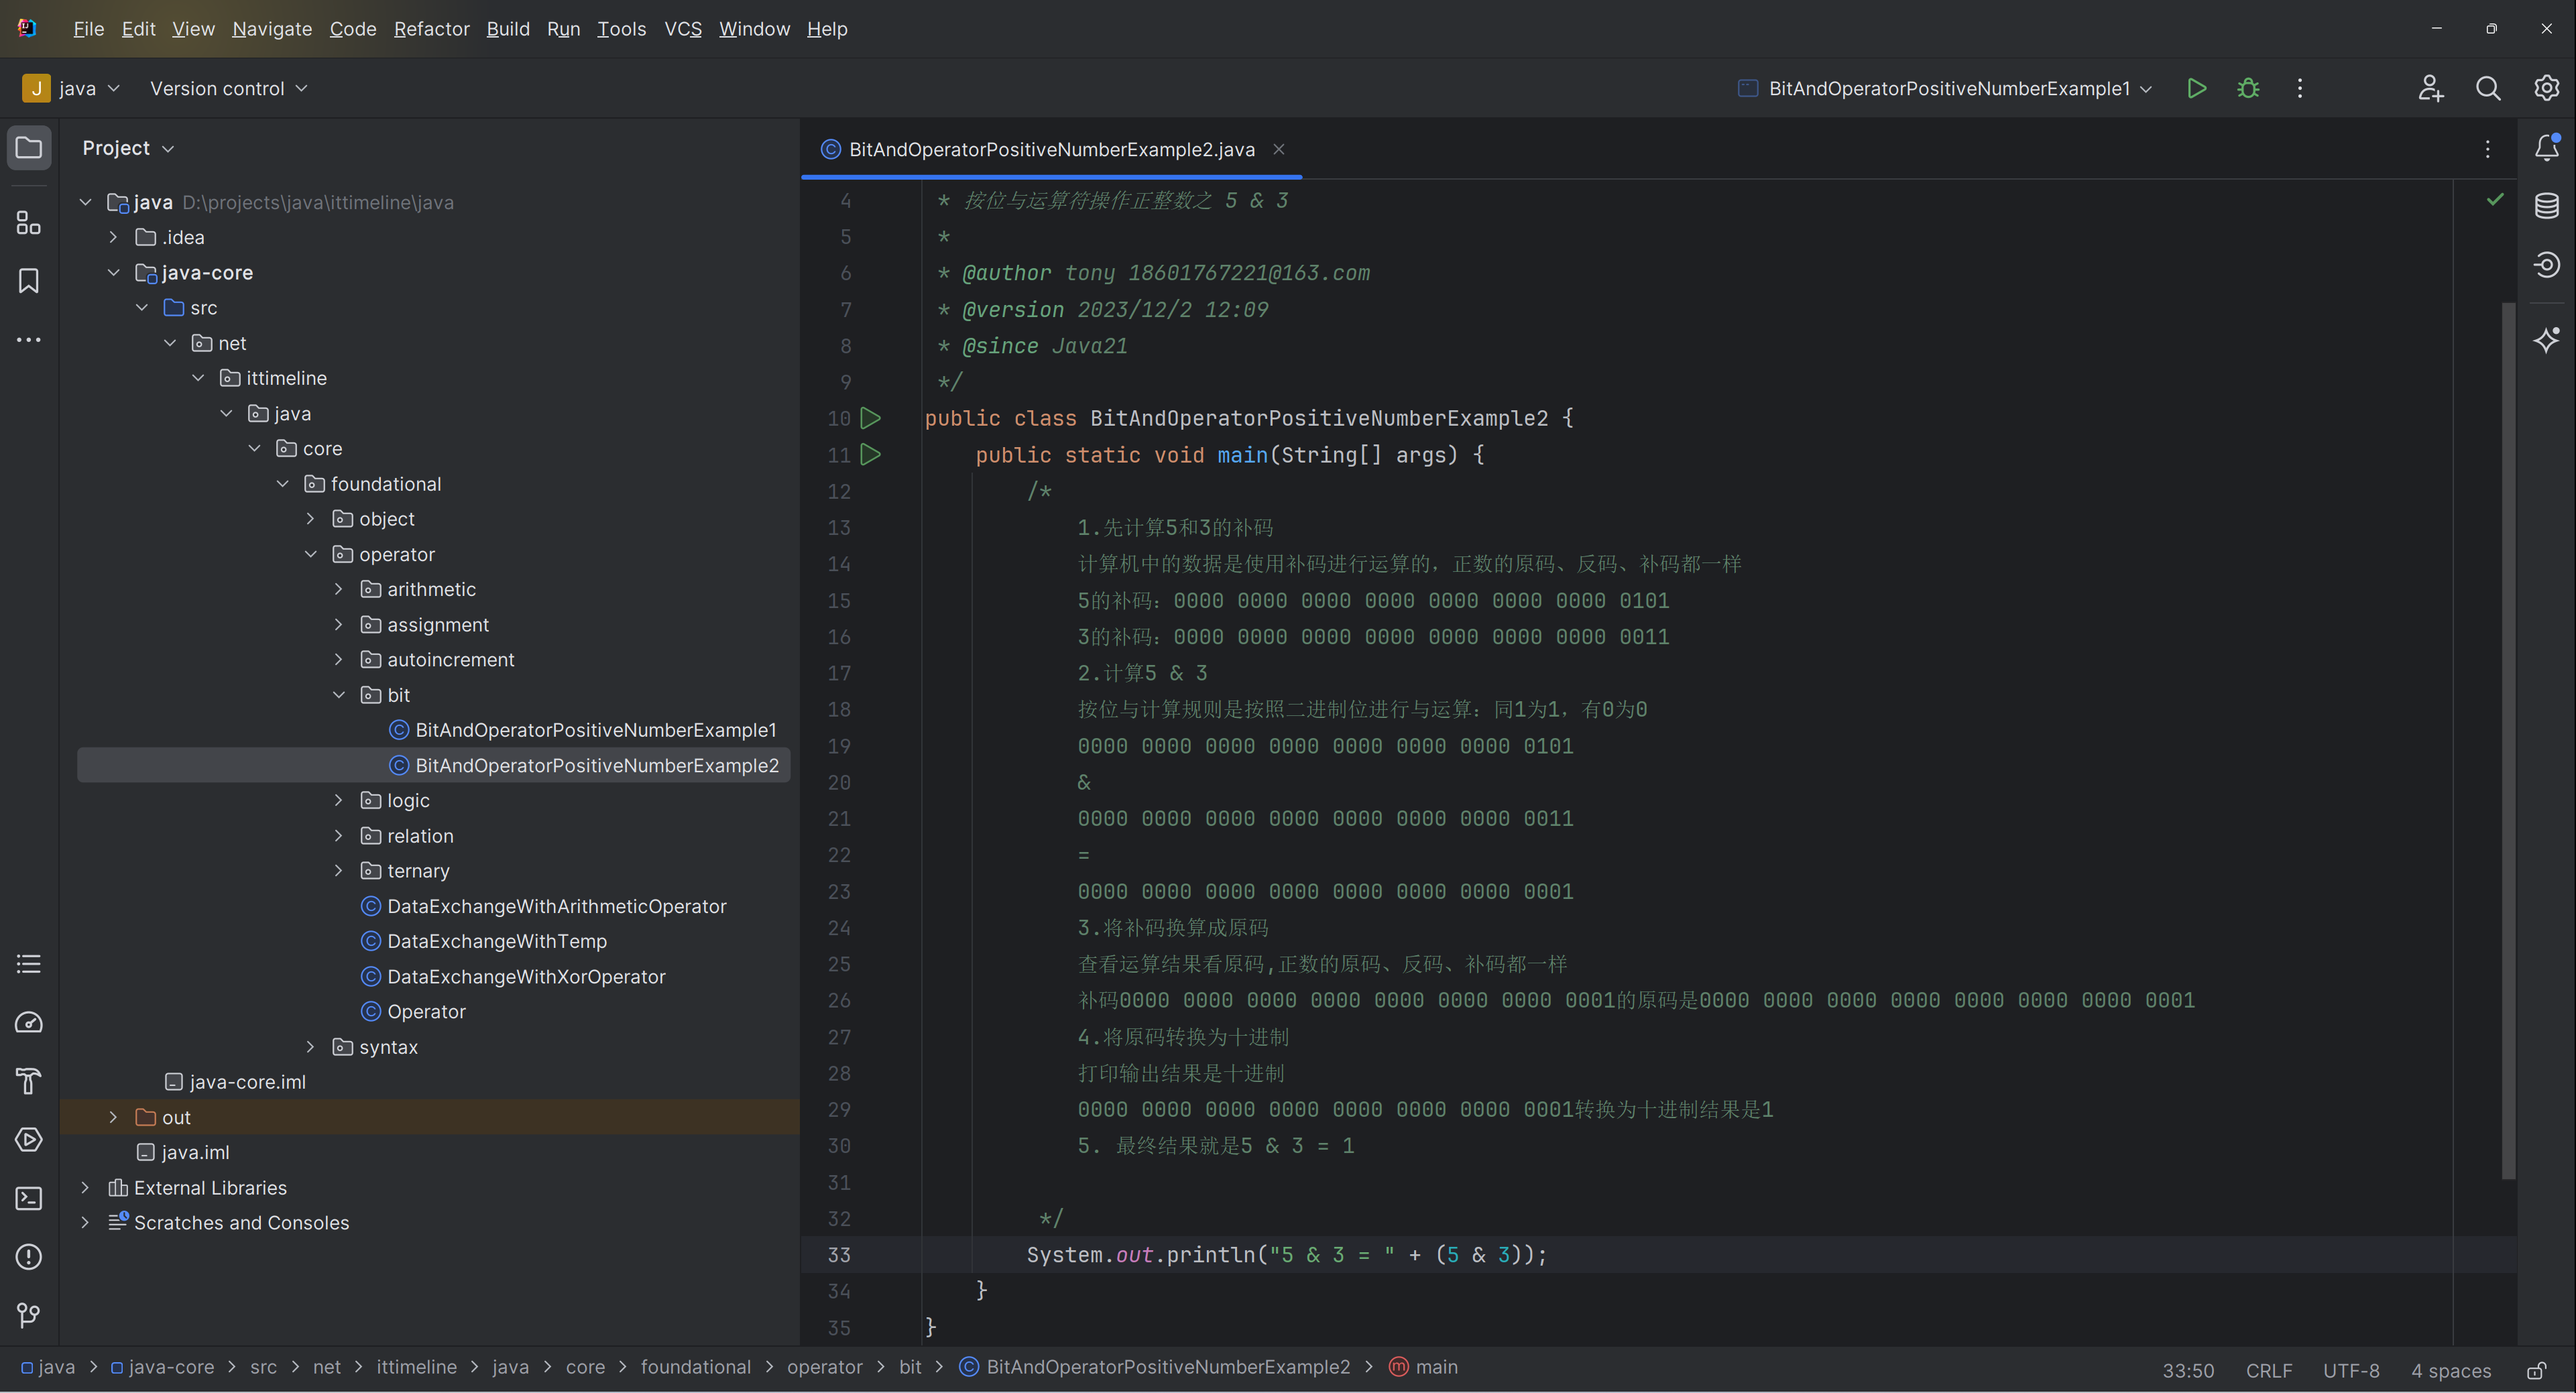Screen dimensions: 2576x1393
Task: Open the Profiler tool window
Action: tap(29, 1023)
